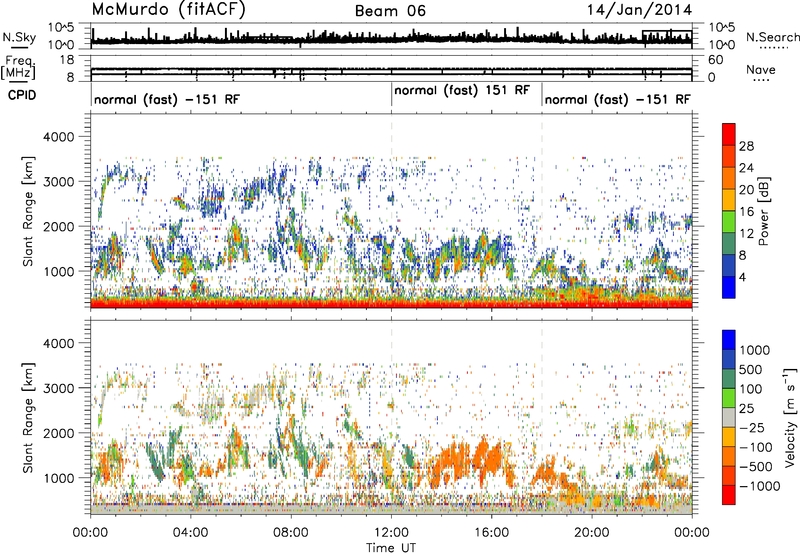Click the Power [dB] colorbar title
This screenshot has width=800, height=554.
763,211
